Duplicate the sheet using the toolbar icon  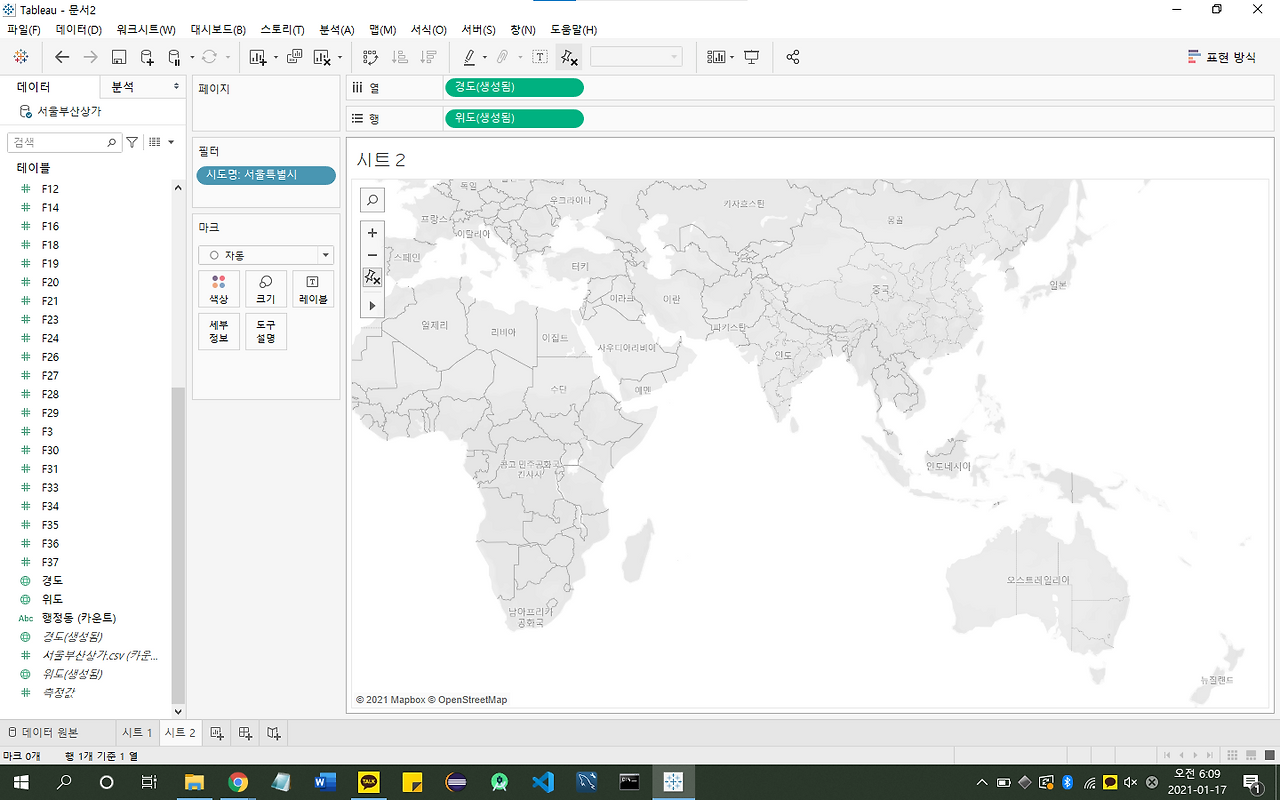coord(294,57)
